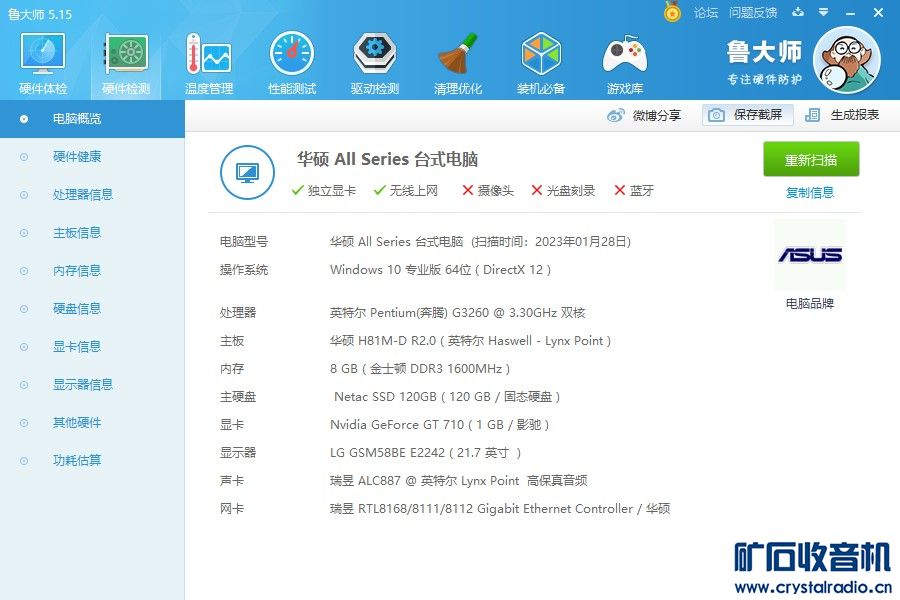Select 电脑概览 overview sidebar tab
Image resolution: width=900 pixels, height=600 pixels.
[x=92, y=119]
